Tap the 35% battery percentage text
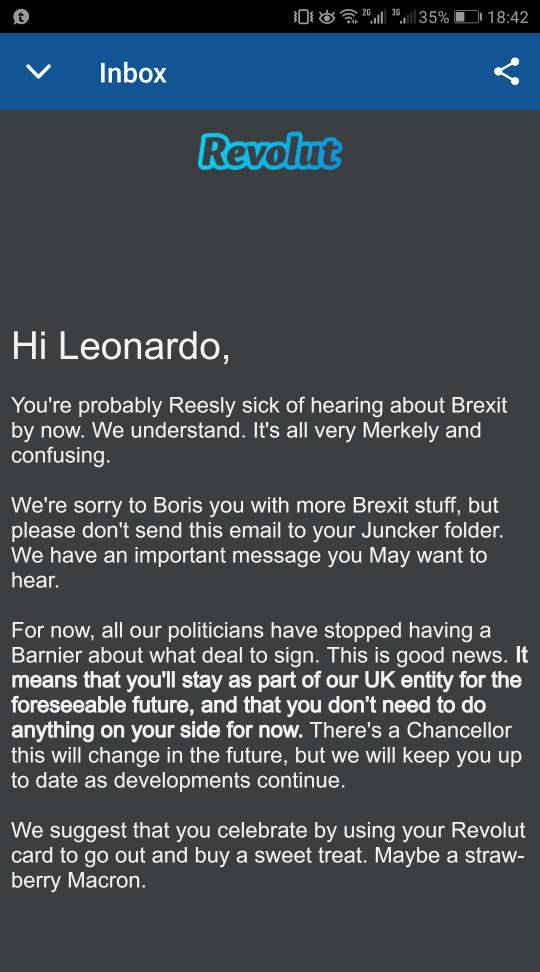Viewport: 540px width, 972px height. 434,17
